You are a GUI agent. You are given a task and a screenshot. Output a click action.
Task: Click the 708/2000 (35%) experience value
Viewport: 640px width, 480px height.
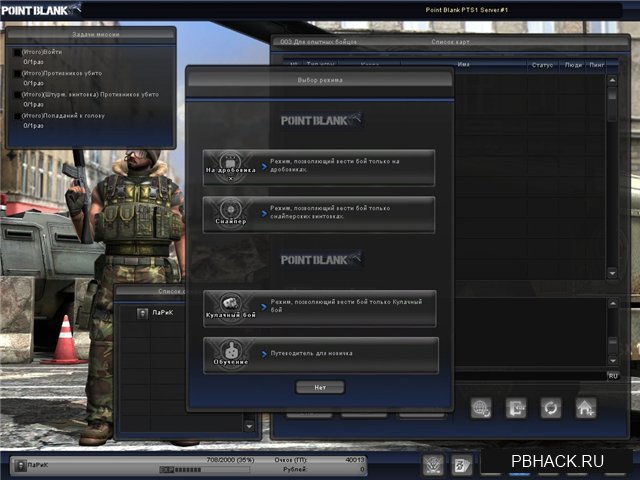tap(230, 460)
